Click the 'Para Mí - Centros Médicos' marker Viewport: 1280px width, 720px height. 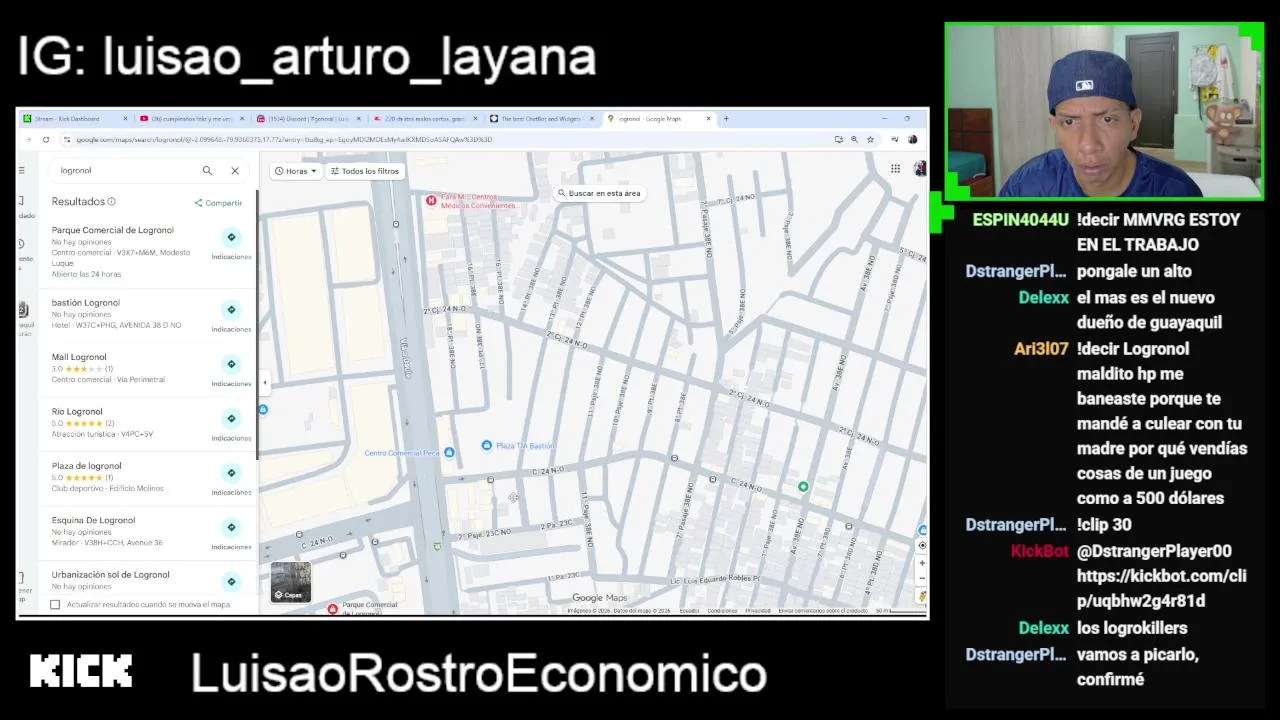431,200
